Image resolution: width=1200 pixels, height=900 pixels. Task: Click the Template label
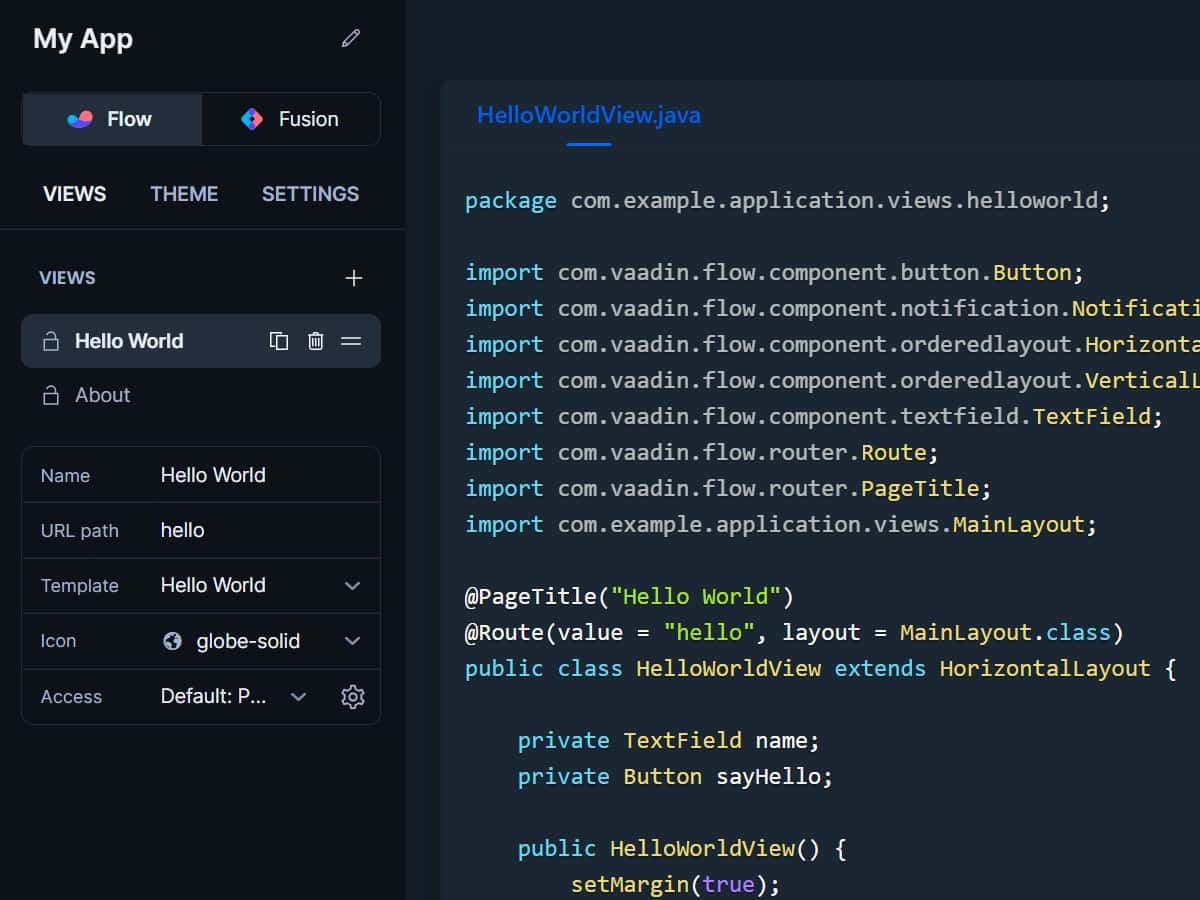pyautogui.click(x=80, y=586)
